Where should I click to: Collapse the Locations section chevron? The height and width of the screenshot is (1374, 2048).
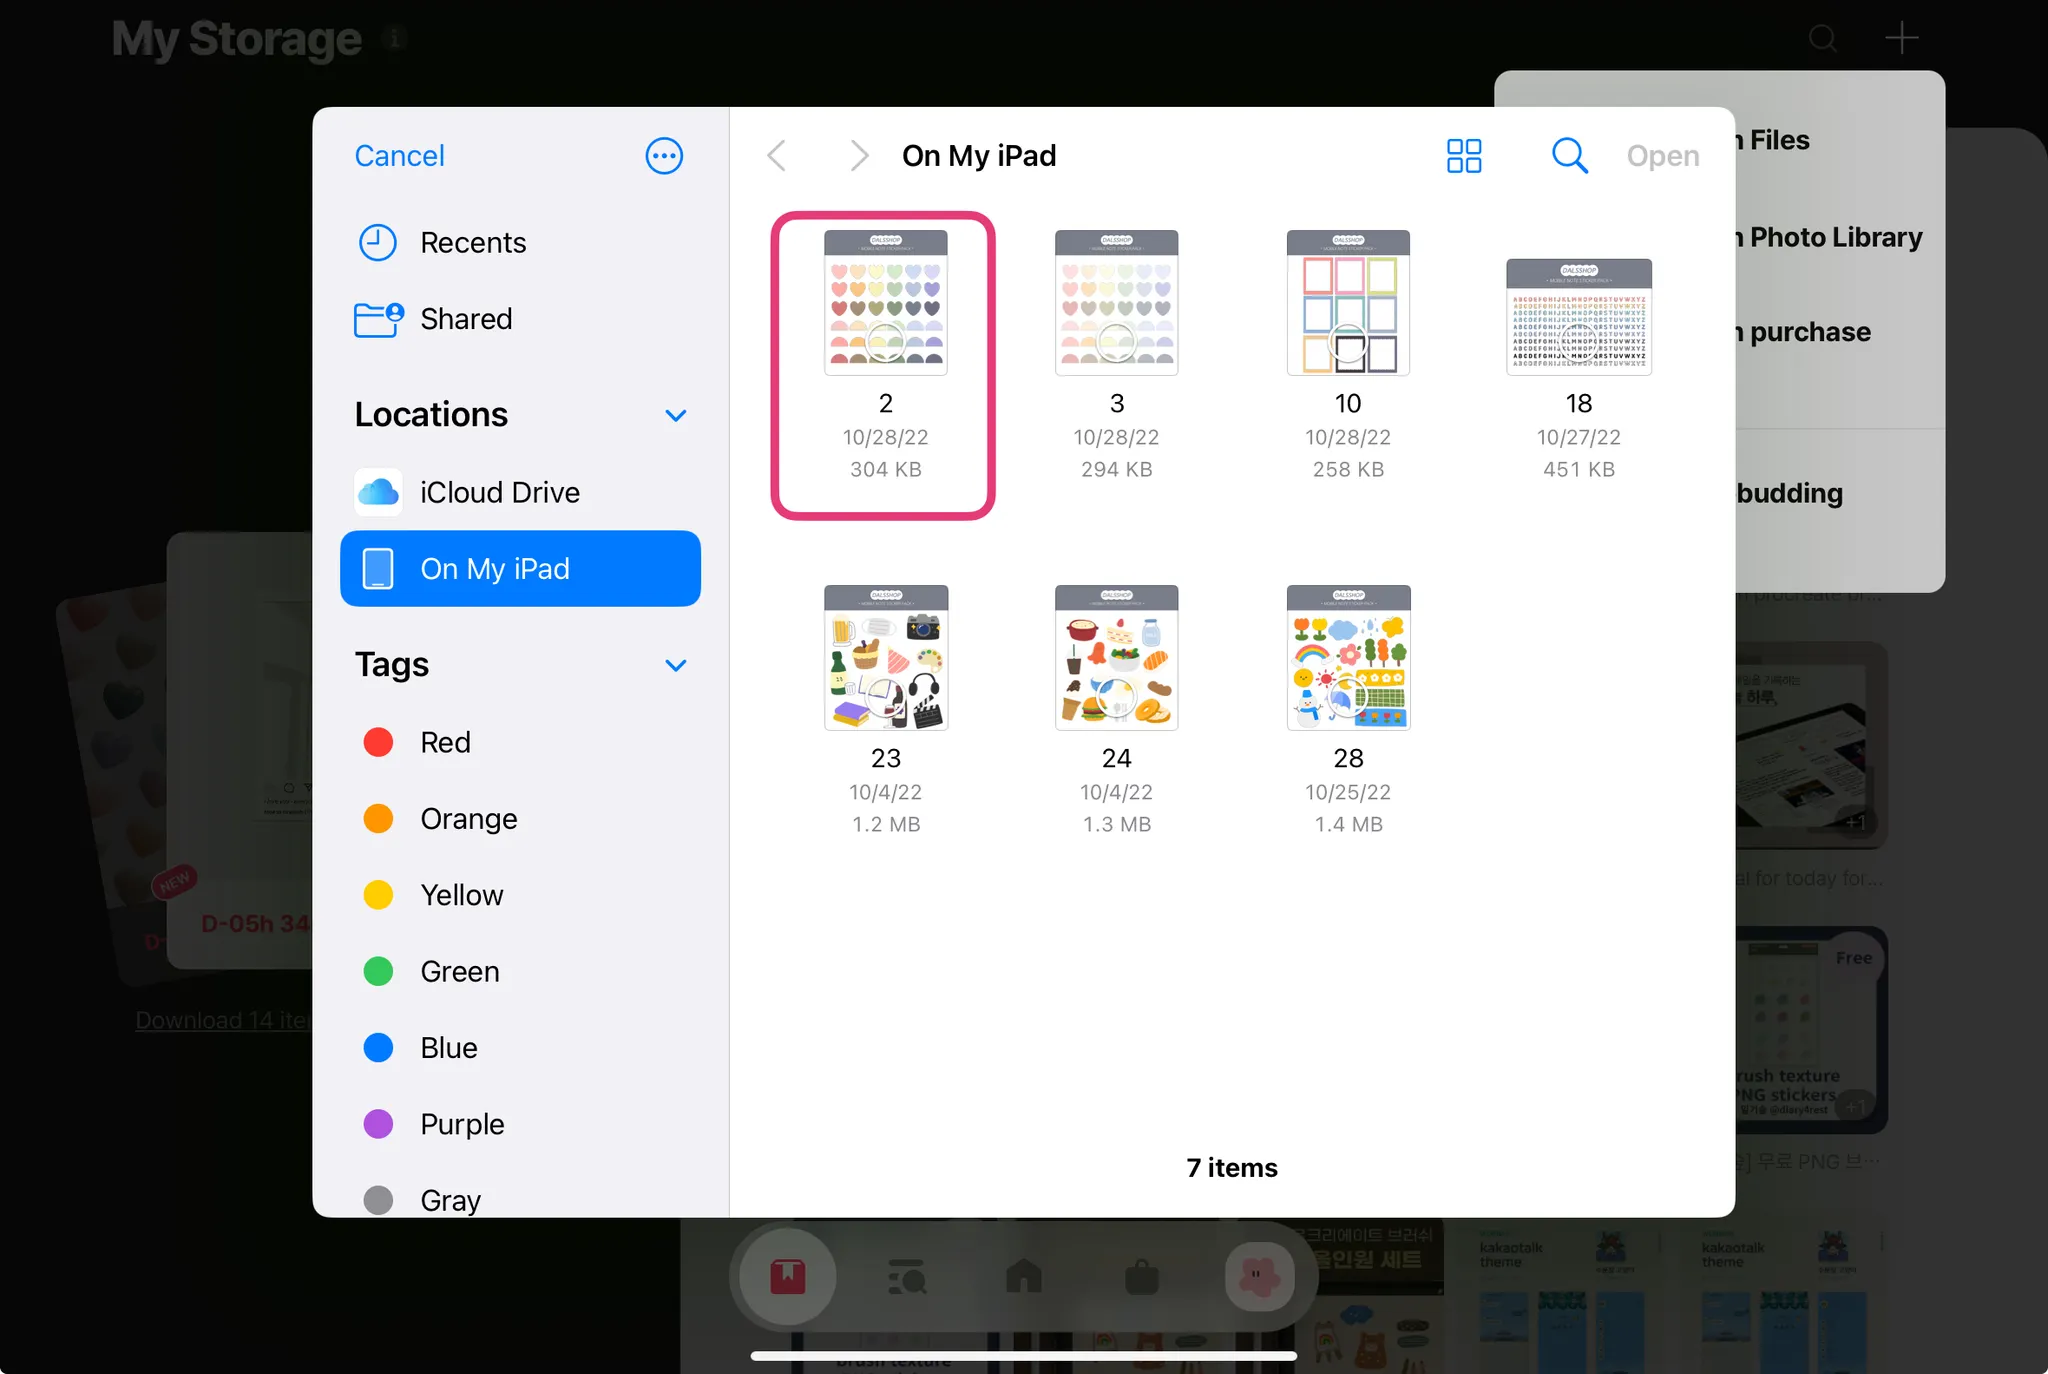tap(676, 415)
